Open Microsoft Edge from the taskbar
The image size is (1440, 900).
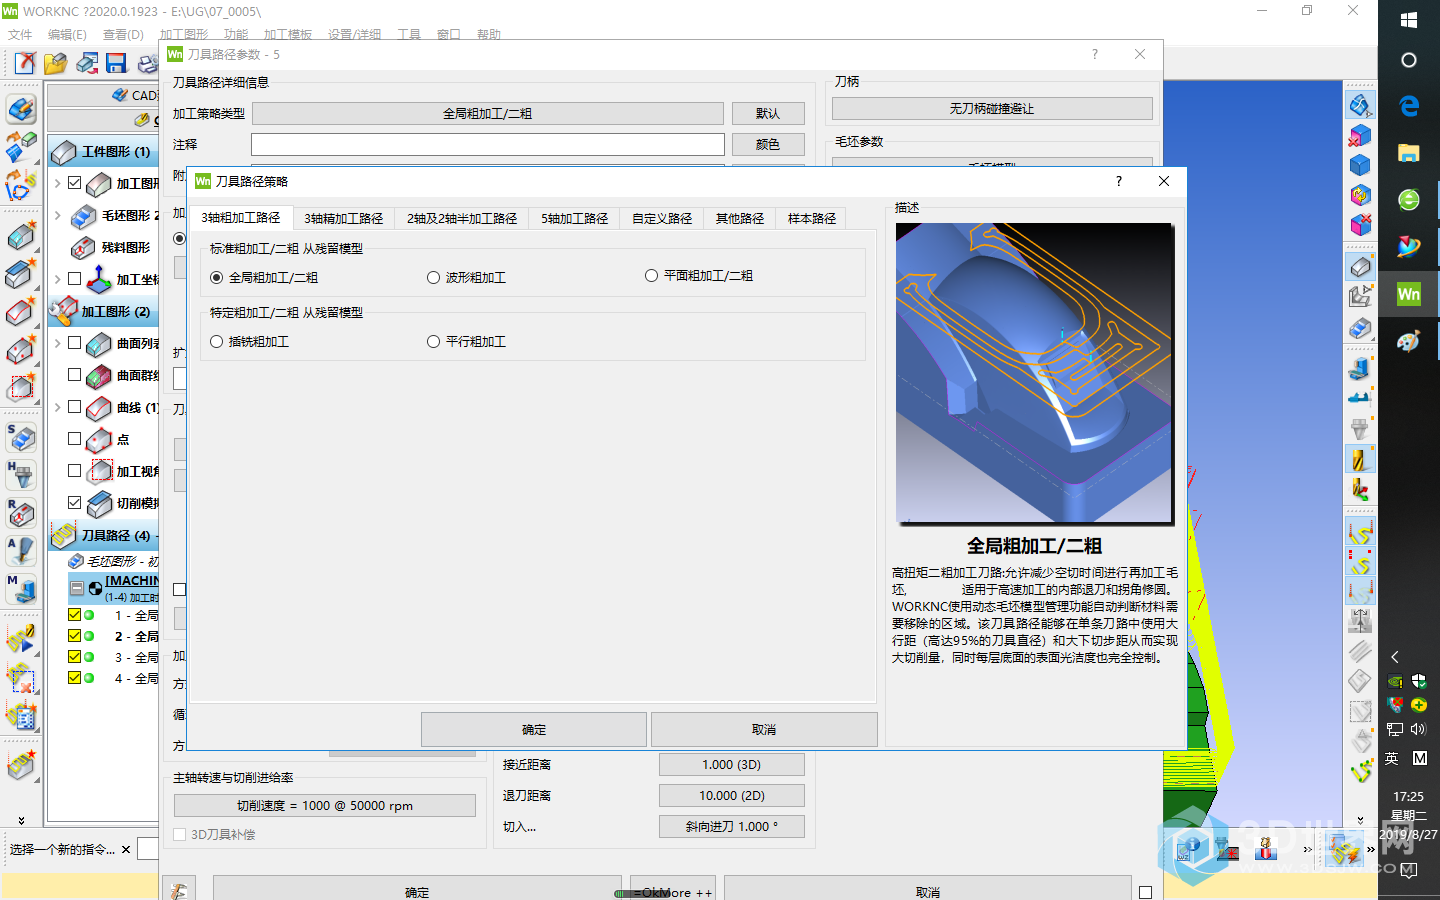coord(1408,105)
